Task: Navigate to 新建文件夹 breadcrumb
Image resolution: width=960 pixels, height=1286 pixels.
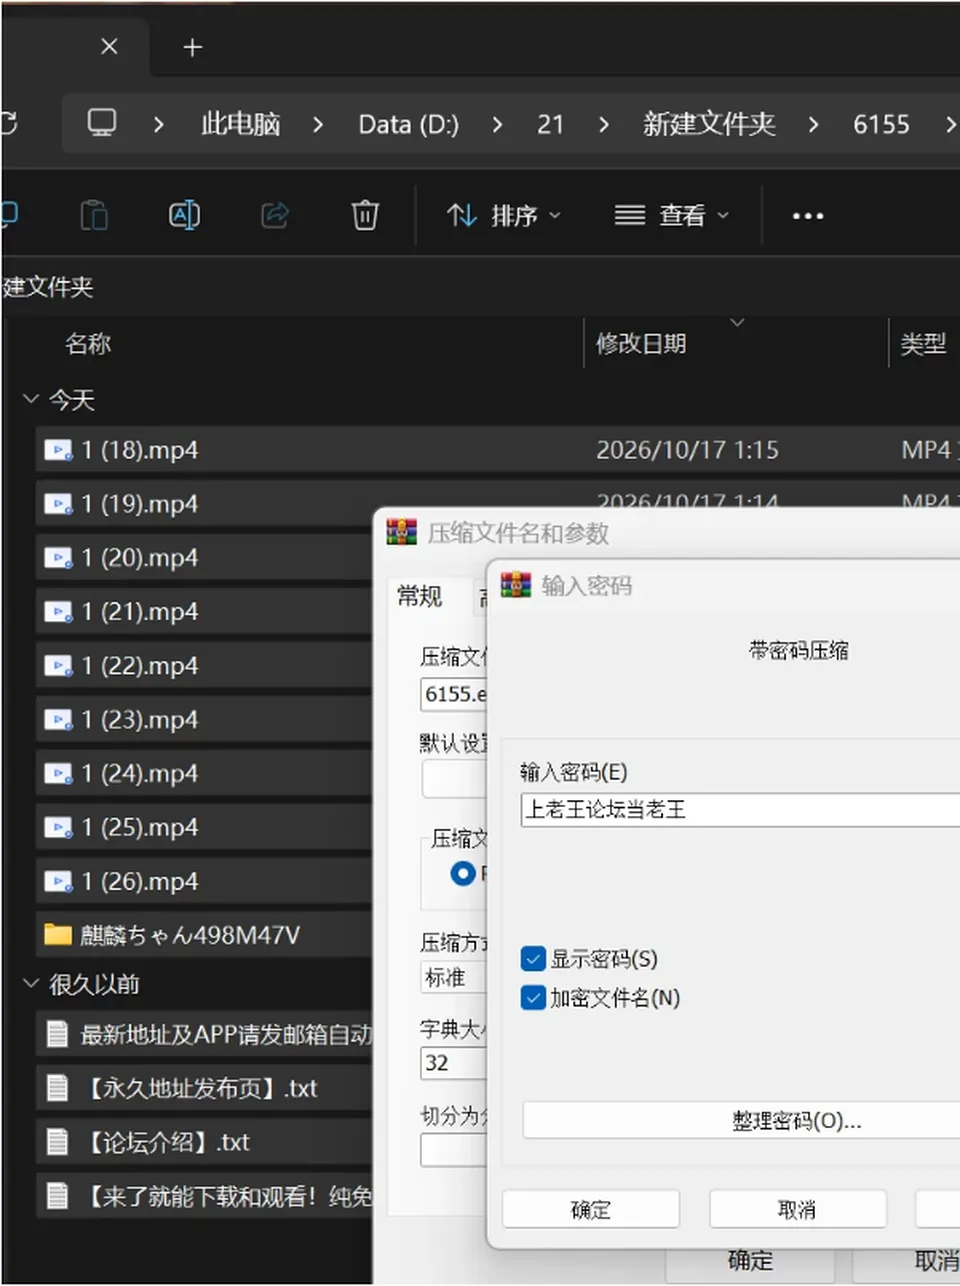Action: click(709, 124)
